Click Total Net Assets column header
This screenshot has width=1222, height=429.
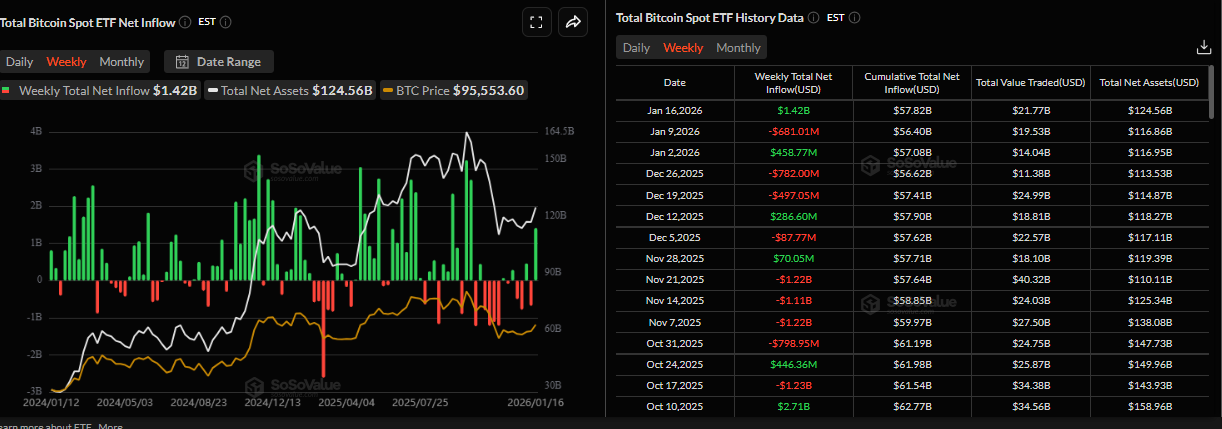pos(1150,83)
